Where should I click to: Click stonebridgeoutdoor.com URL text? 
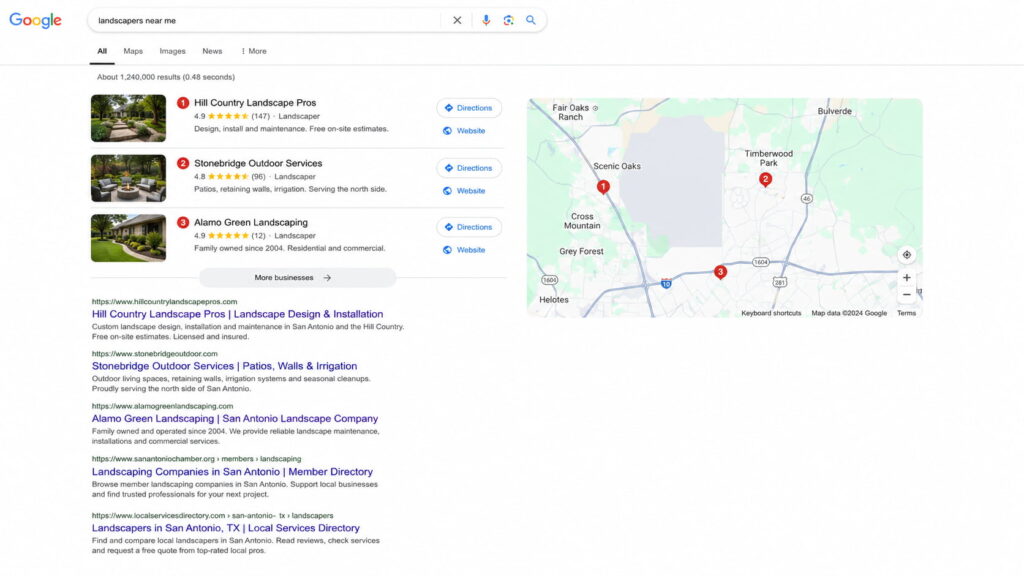click(155, 354)
